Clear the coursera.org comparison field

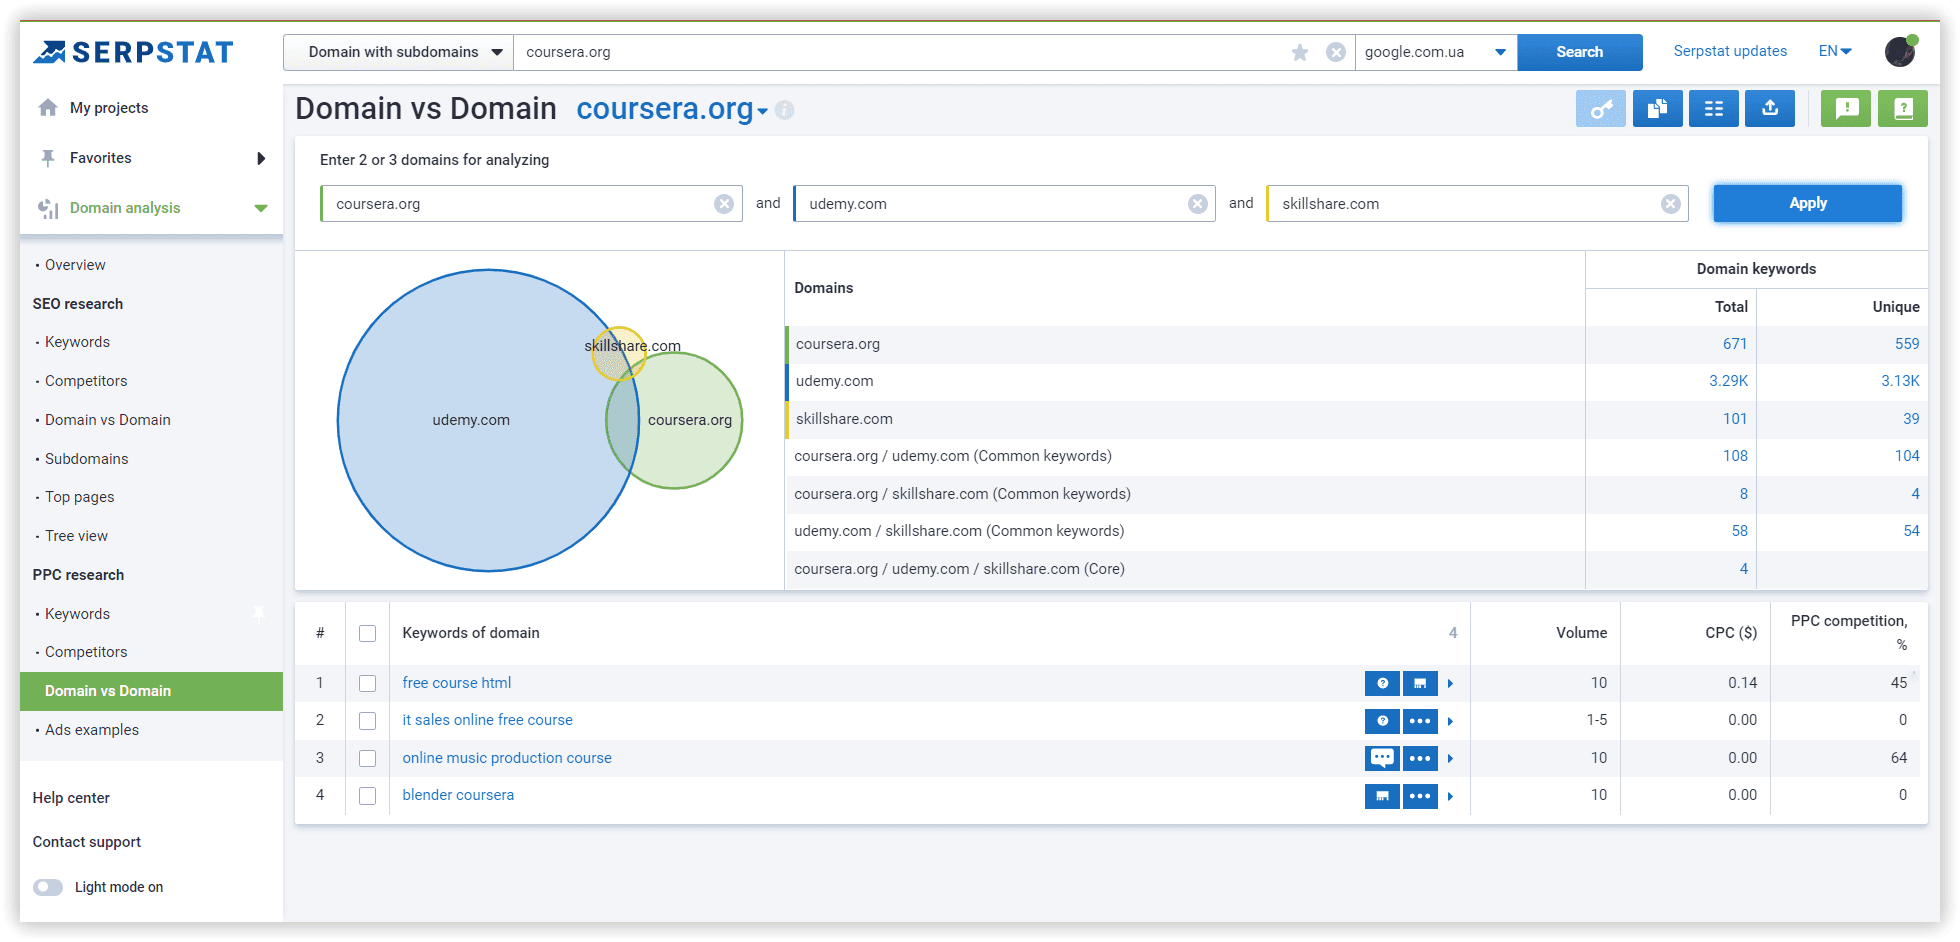click(x=724, y=204)
